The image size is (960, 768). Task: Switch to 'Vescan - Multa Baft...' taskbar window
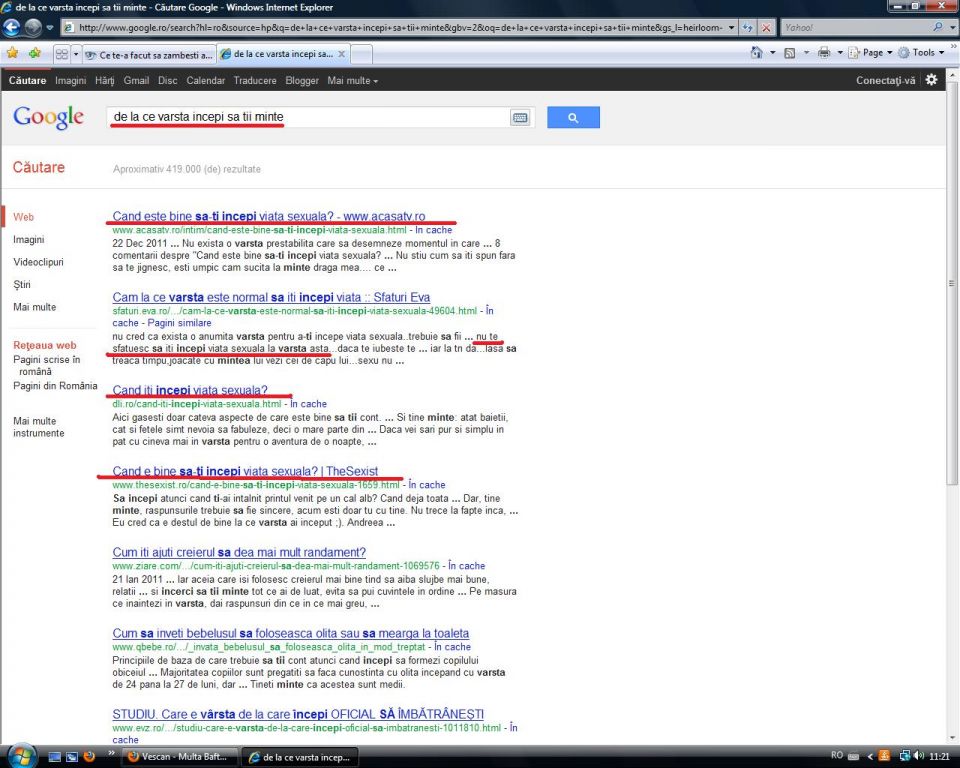click(181, 757)
